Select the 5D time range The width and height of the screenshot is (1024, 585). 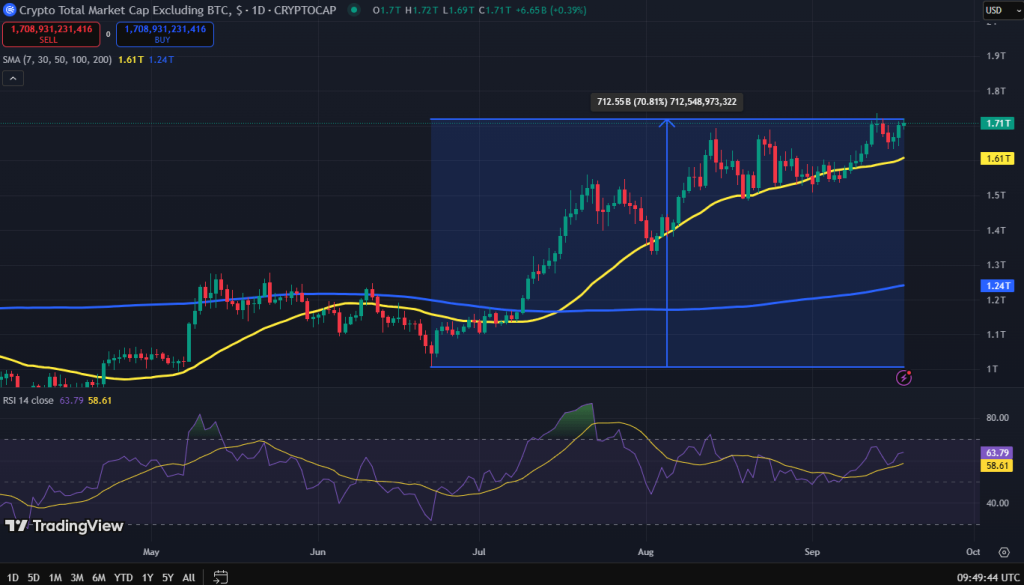click(x=34, y=577)
